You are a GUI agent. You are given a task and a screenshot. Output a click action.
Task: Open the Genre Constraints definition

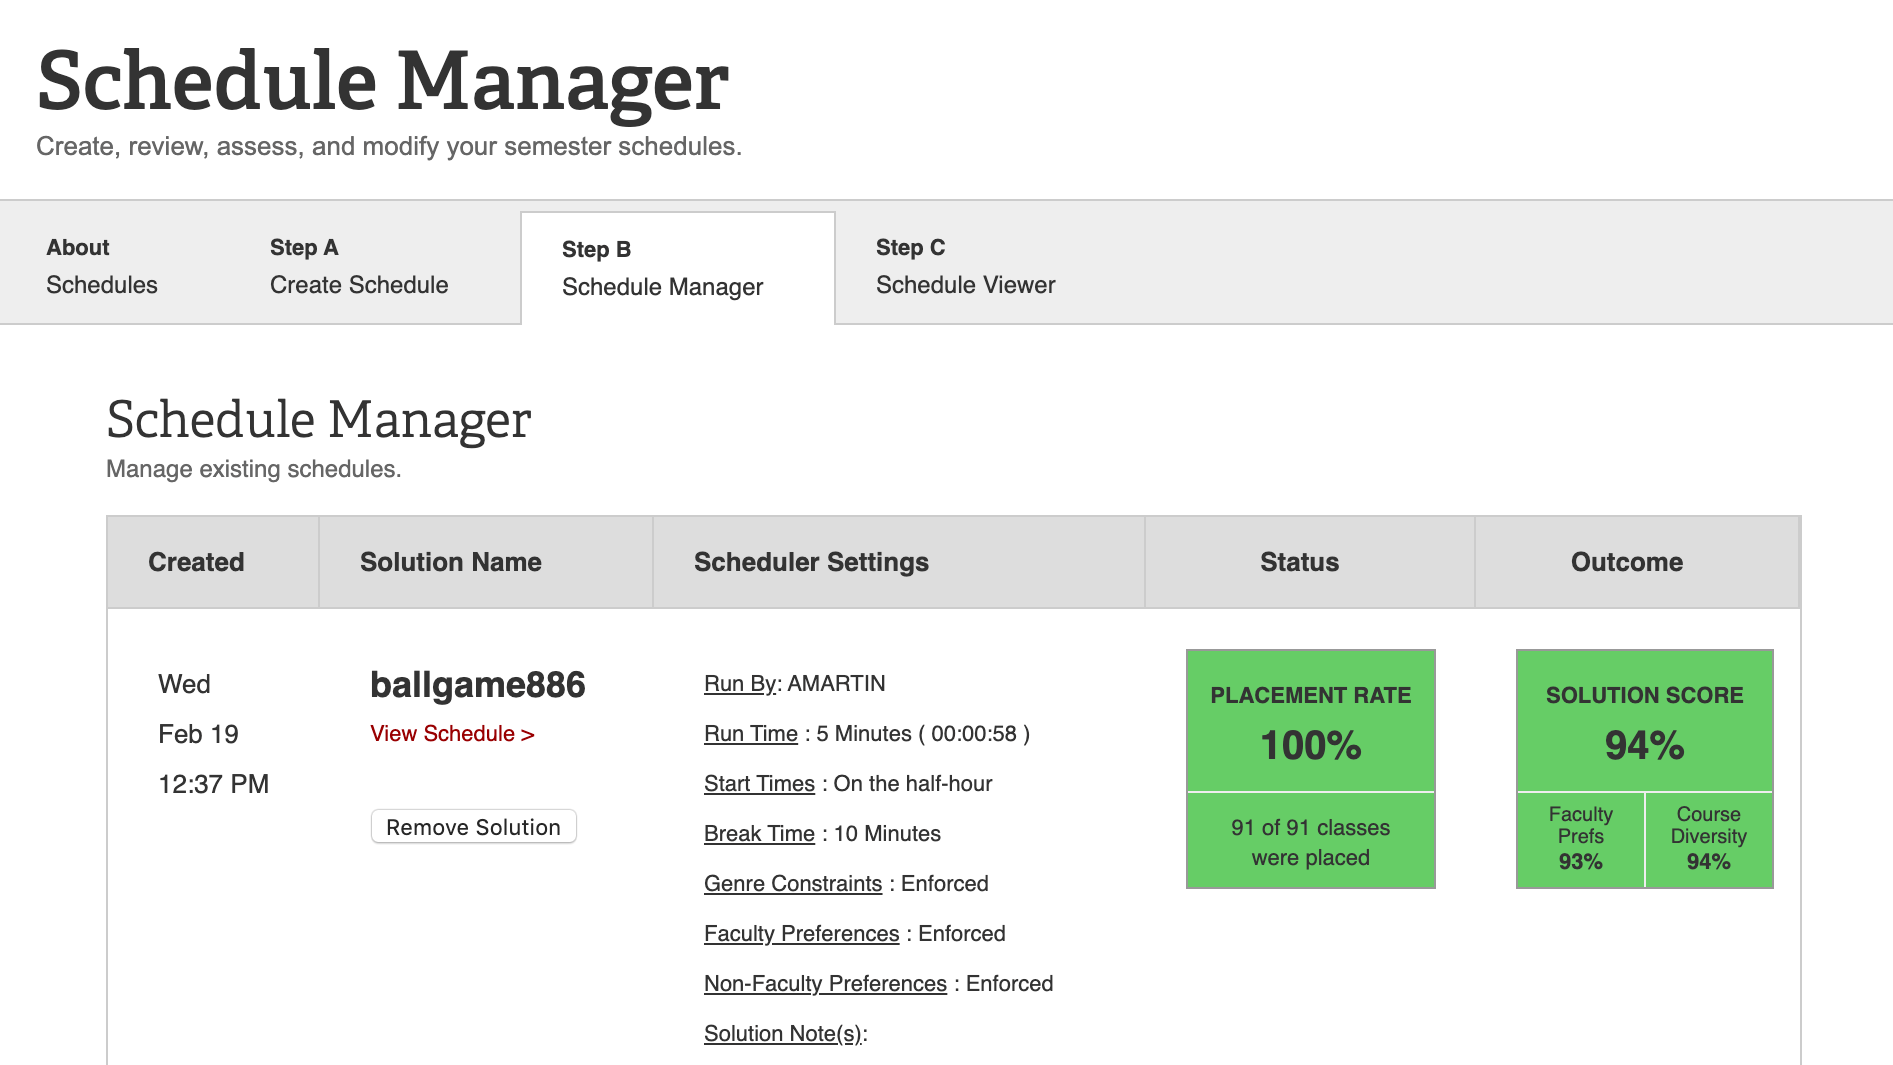(x=792, y=883)
